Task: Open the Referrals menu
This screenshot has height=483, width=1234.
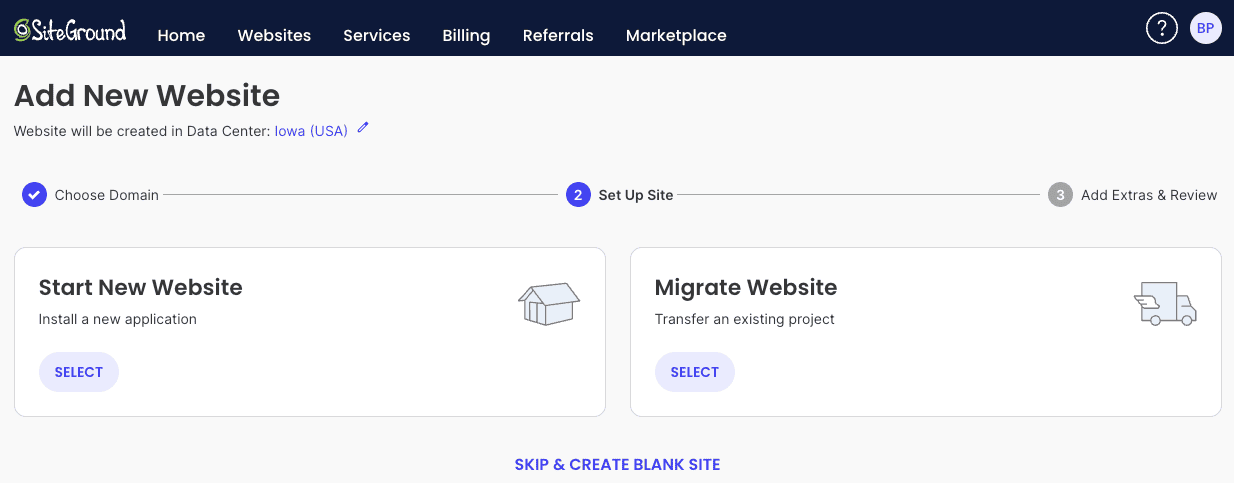Action: pyautogui.click(x=558, y=35)
